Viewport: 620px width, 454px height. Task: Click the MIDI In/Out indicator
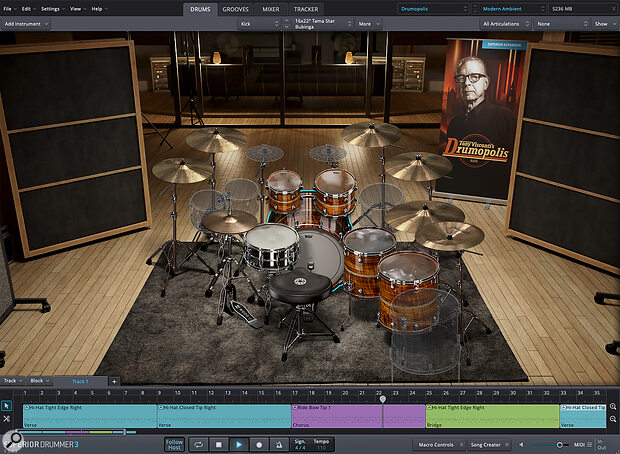pos(600,445)
